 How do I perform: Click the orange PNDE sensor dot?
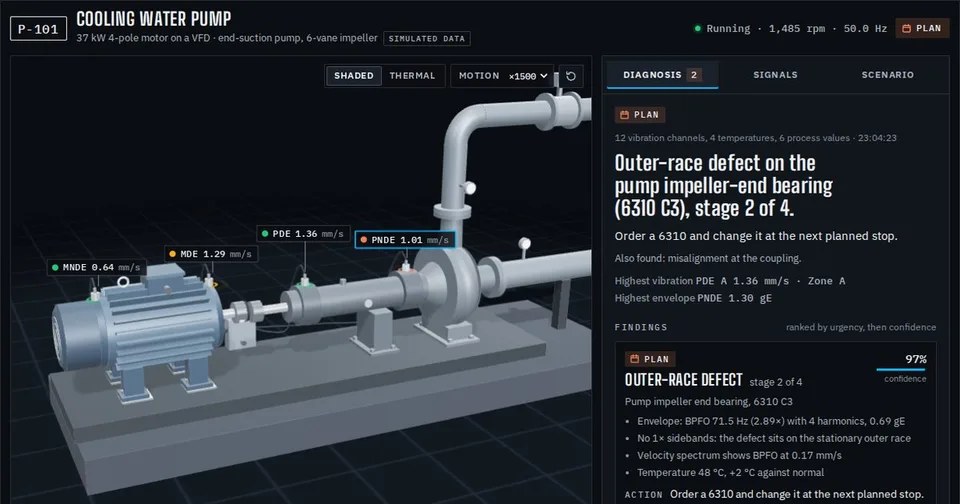pos(364,240)
